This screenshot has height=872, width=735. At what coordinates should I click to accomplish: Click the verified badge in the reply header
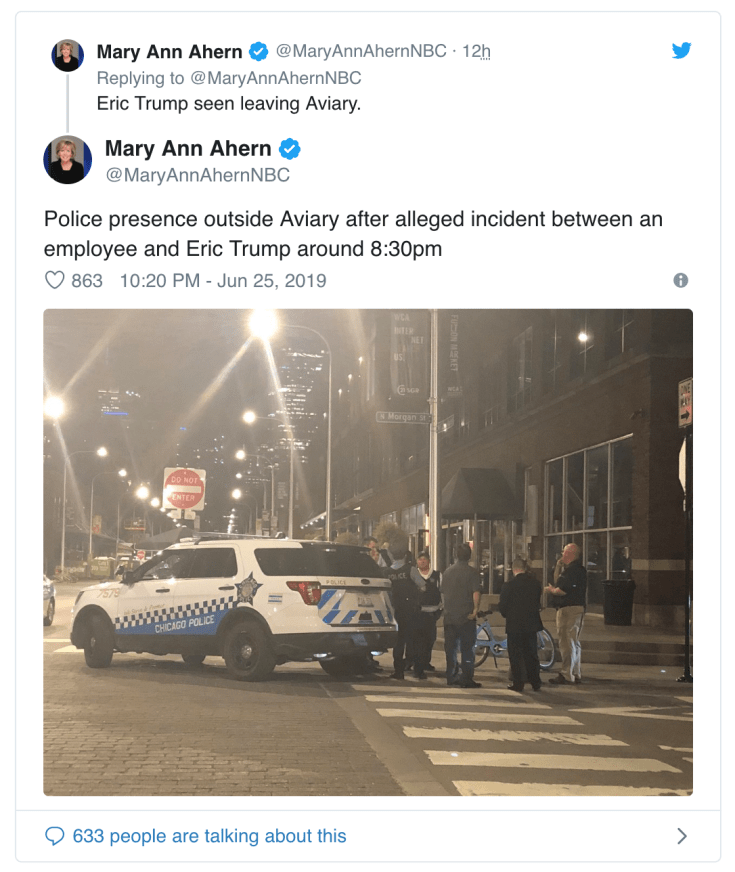[259, 51]
